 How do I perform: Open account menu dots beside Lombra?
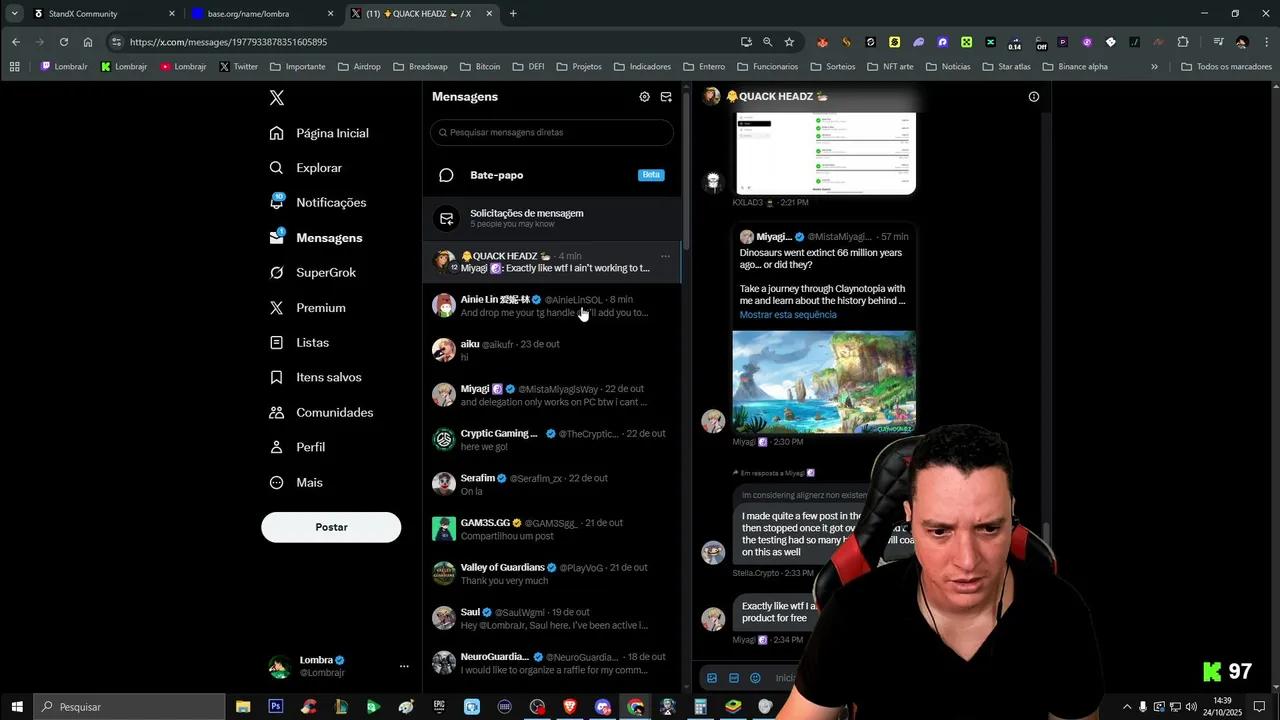point(404,666)
